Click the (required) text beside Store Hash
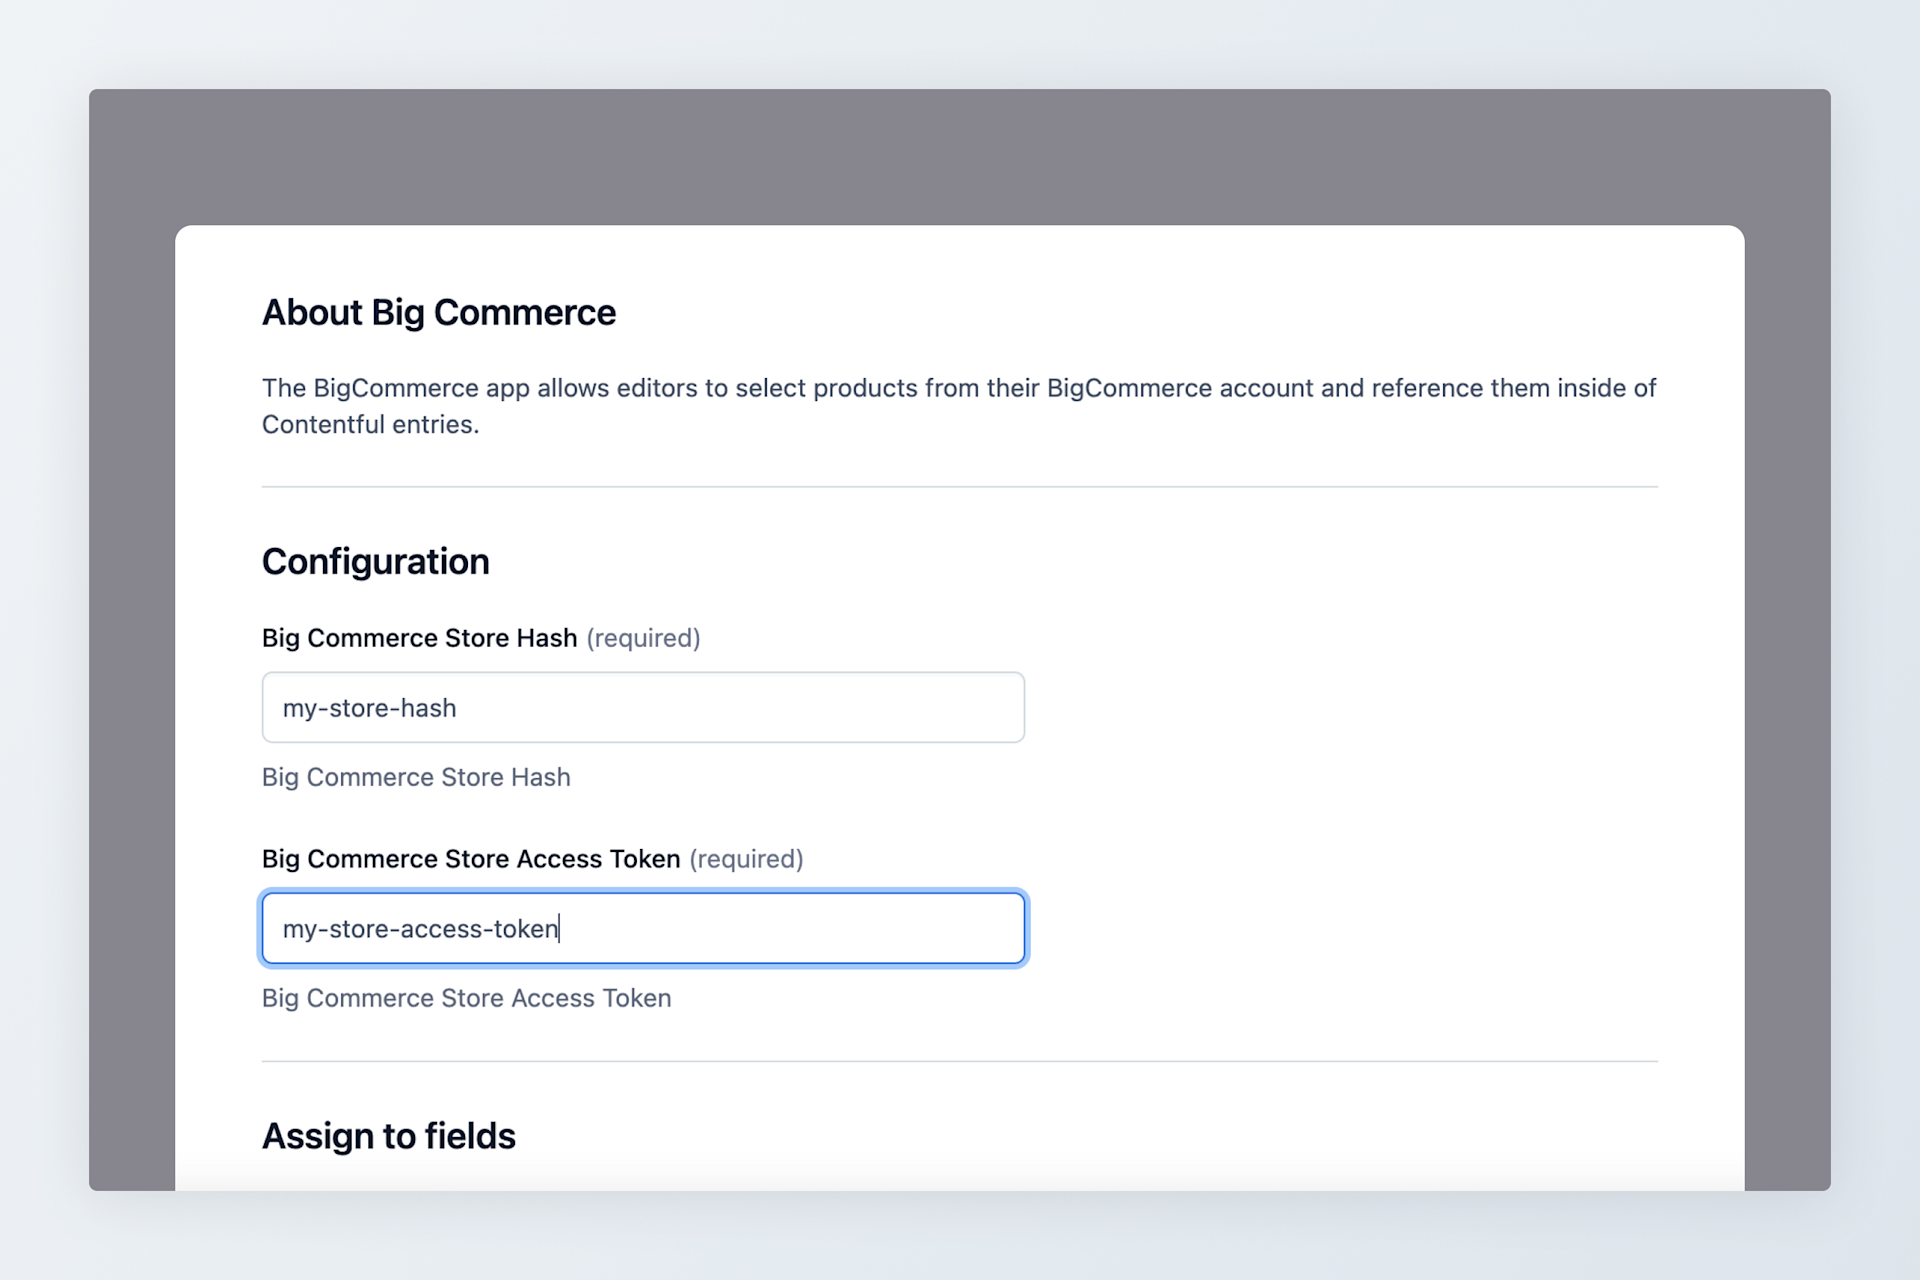1920x1280 pixels. click(643, 638)
